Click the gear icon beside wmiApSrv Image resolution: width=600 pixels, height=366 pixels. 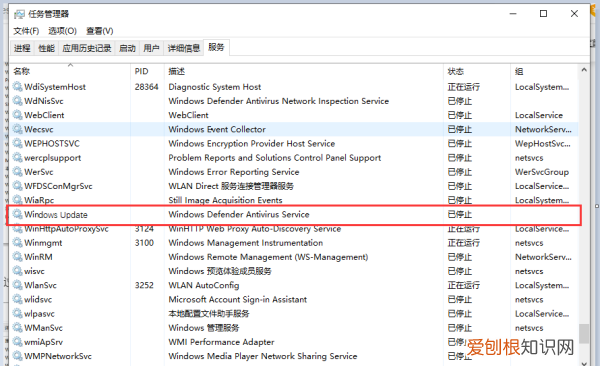click(x=18, y=342)
